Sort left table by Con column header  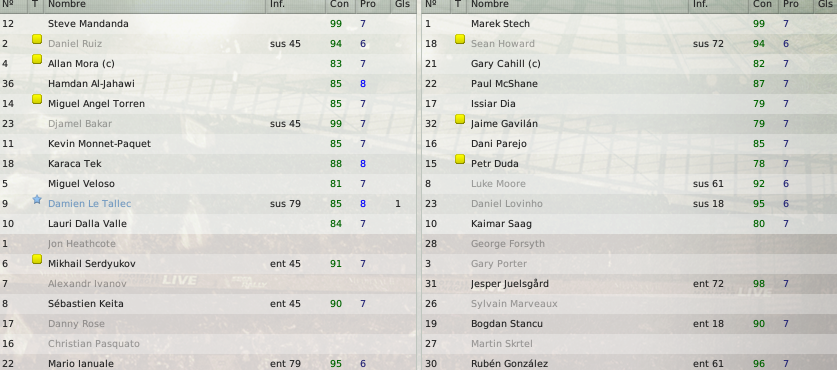(340, 5)
